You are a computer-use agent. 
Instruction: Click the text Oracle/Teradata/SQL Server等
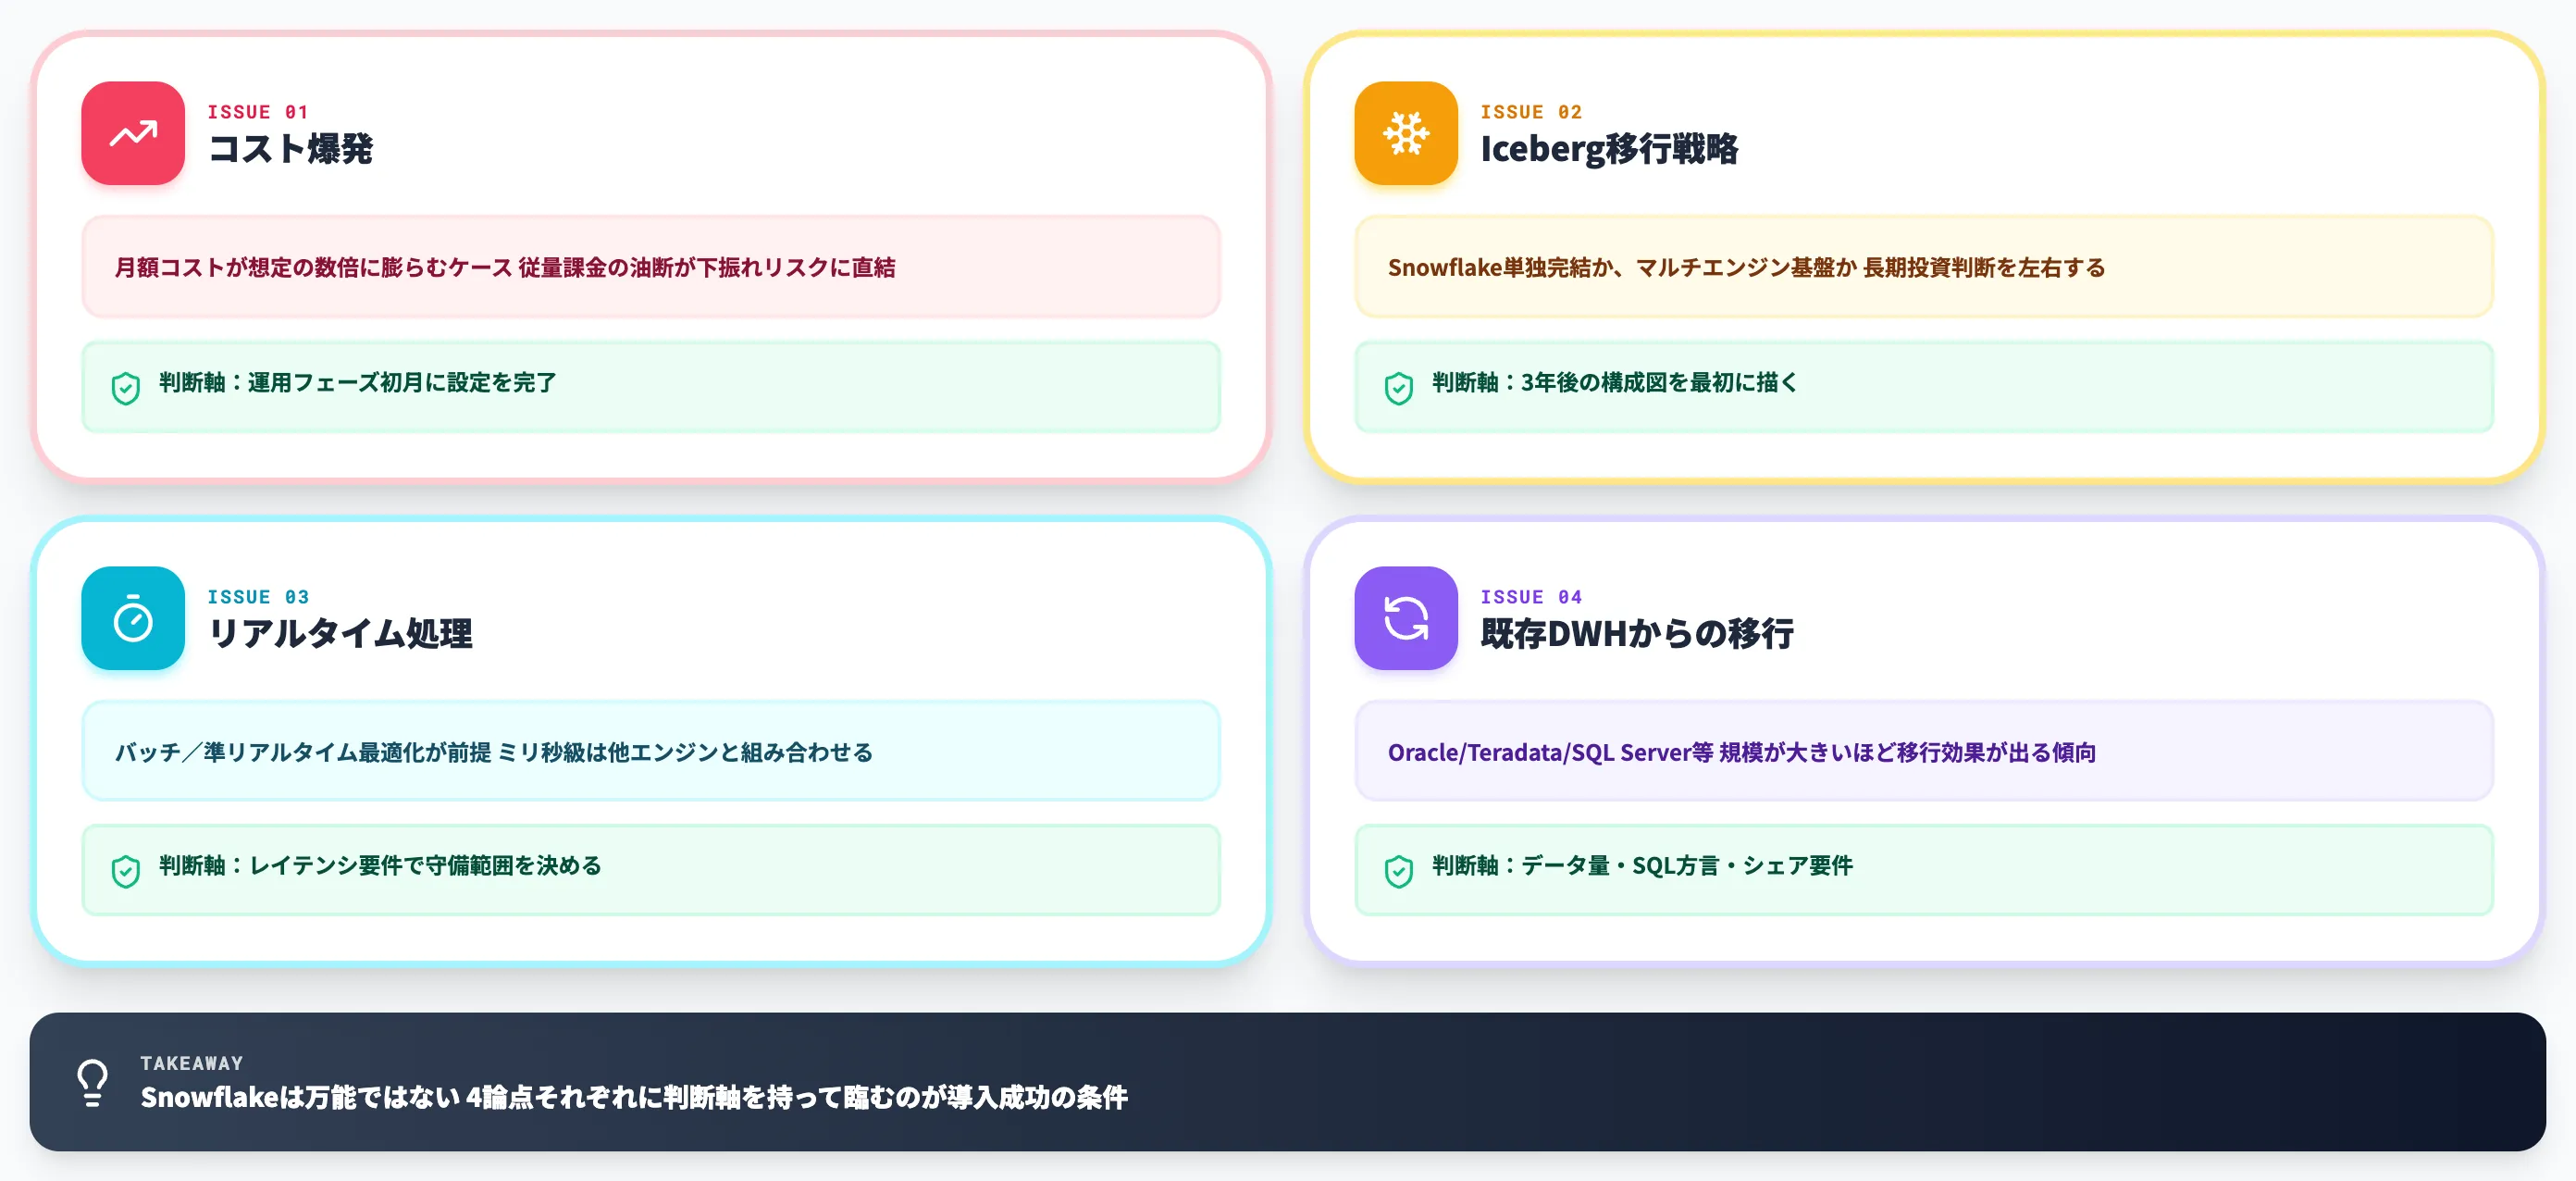(x=1550, y=752)
